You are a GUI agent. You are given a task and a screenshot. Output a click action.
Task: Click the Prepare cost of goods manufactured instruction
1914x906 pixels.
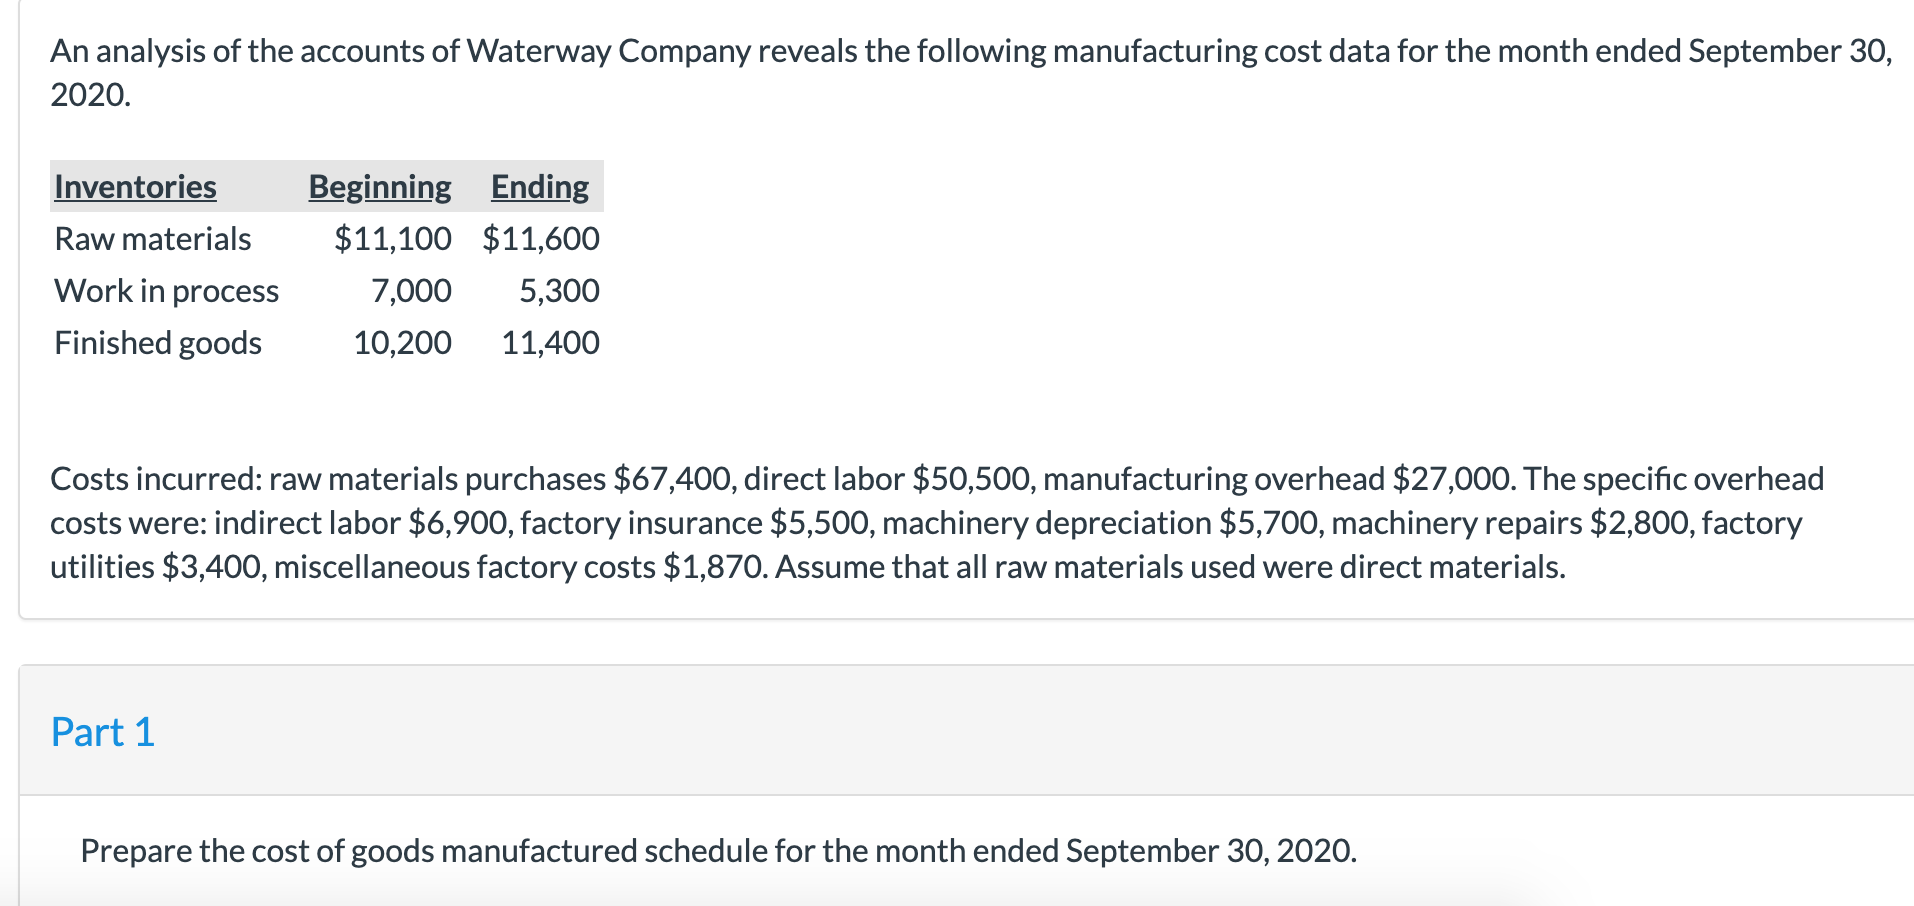(x=719, y=851)
